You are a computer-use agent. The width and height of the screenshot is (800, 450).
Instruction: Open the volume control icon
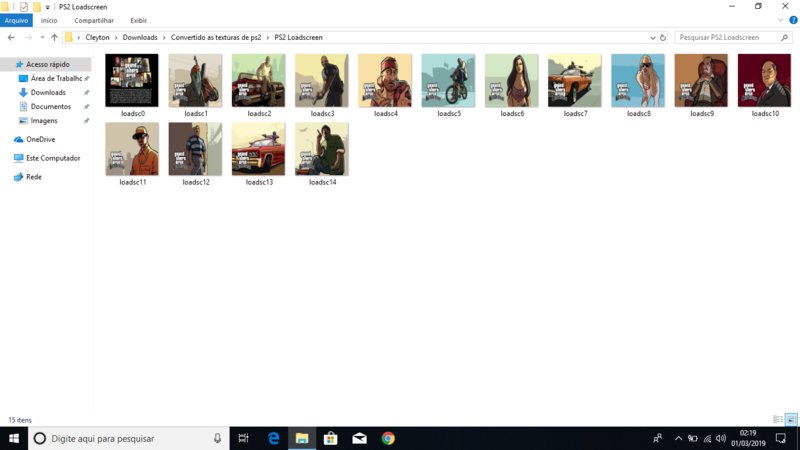[720, 438]
